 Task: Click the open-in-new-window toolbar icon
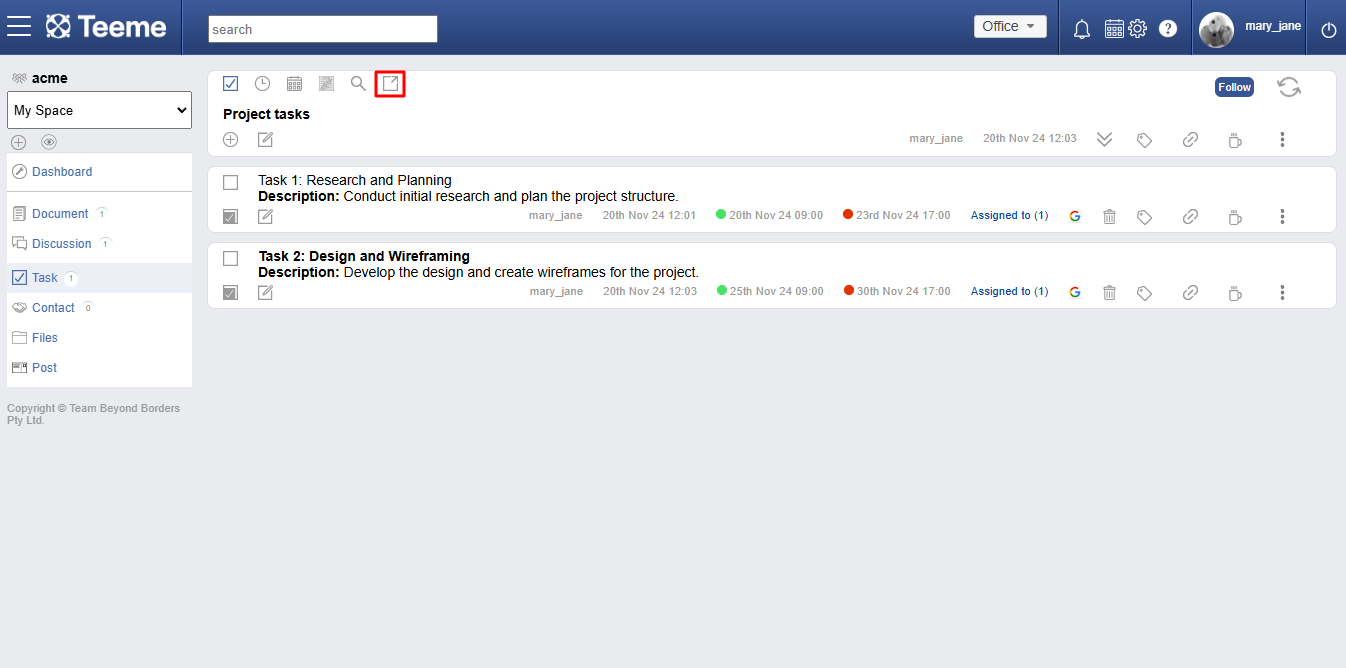390,84
